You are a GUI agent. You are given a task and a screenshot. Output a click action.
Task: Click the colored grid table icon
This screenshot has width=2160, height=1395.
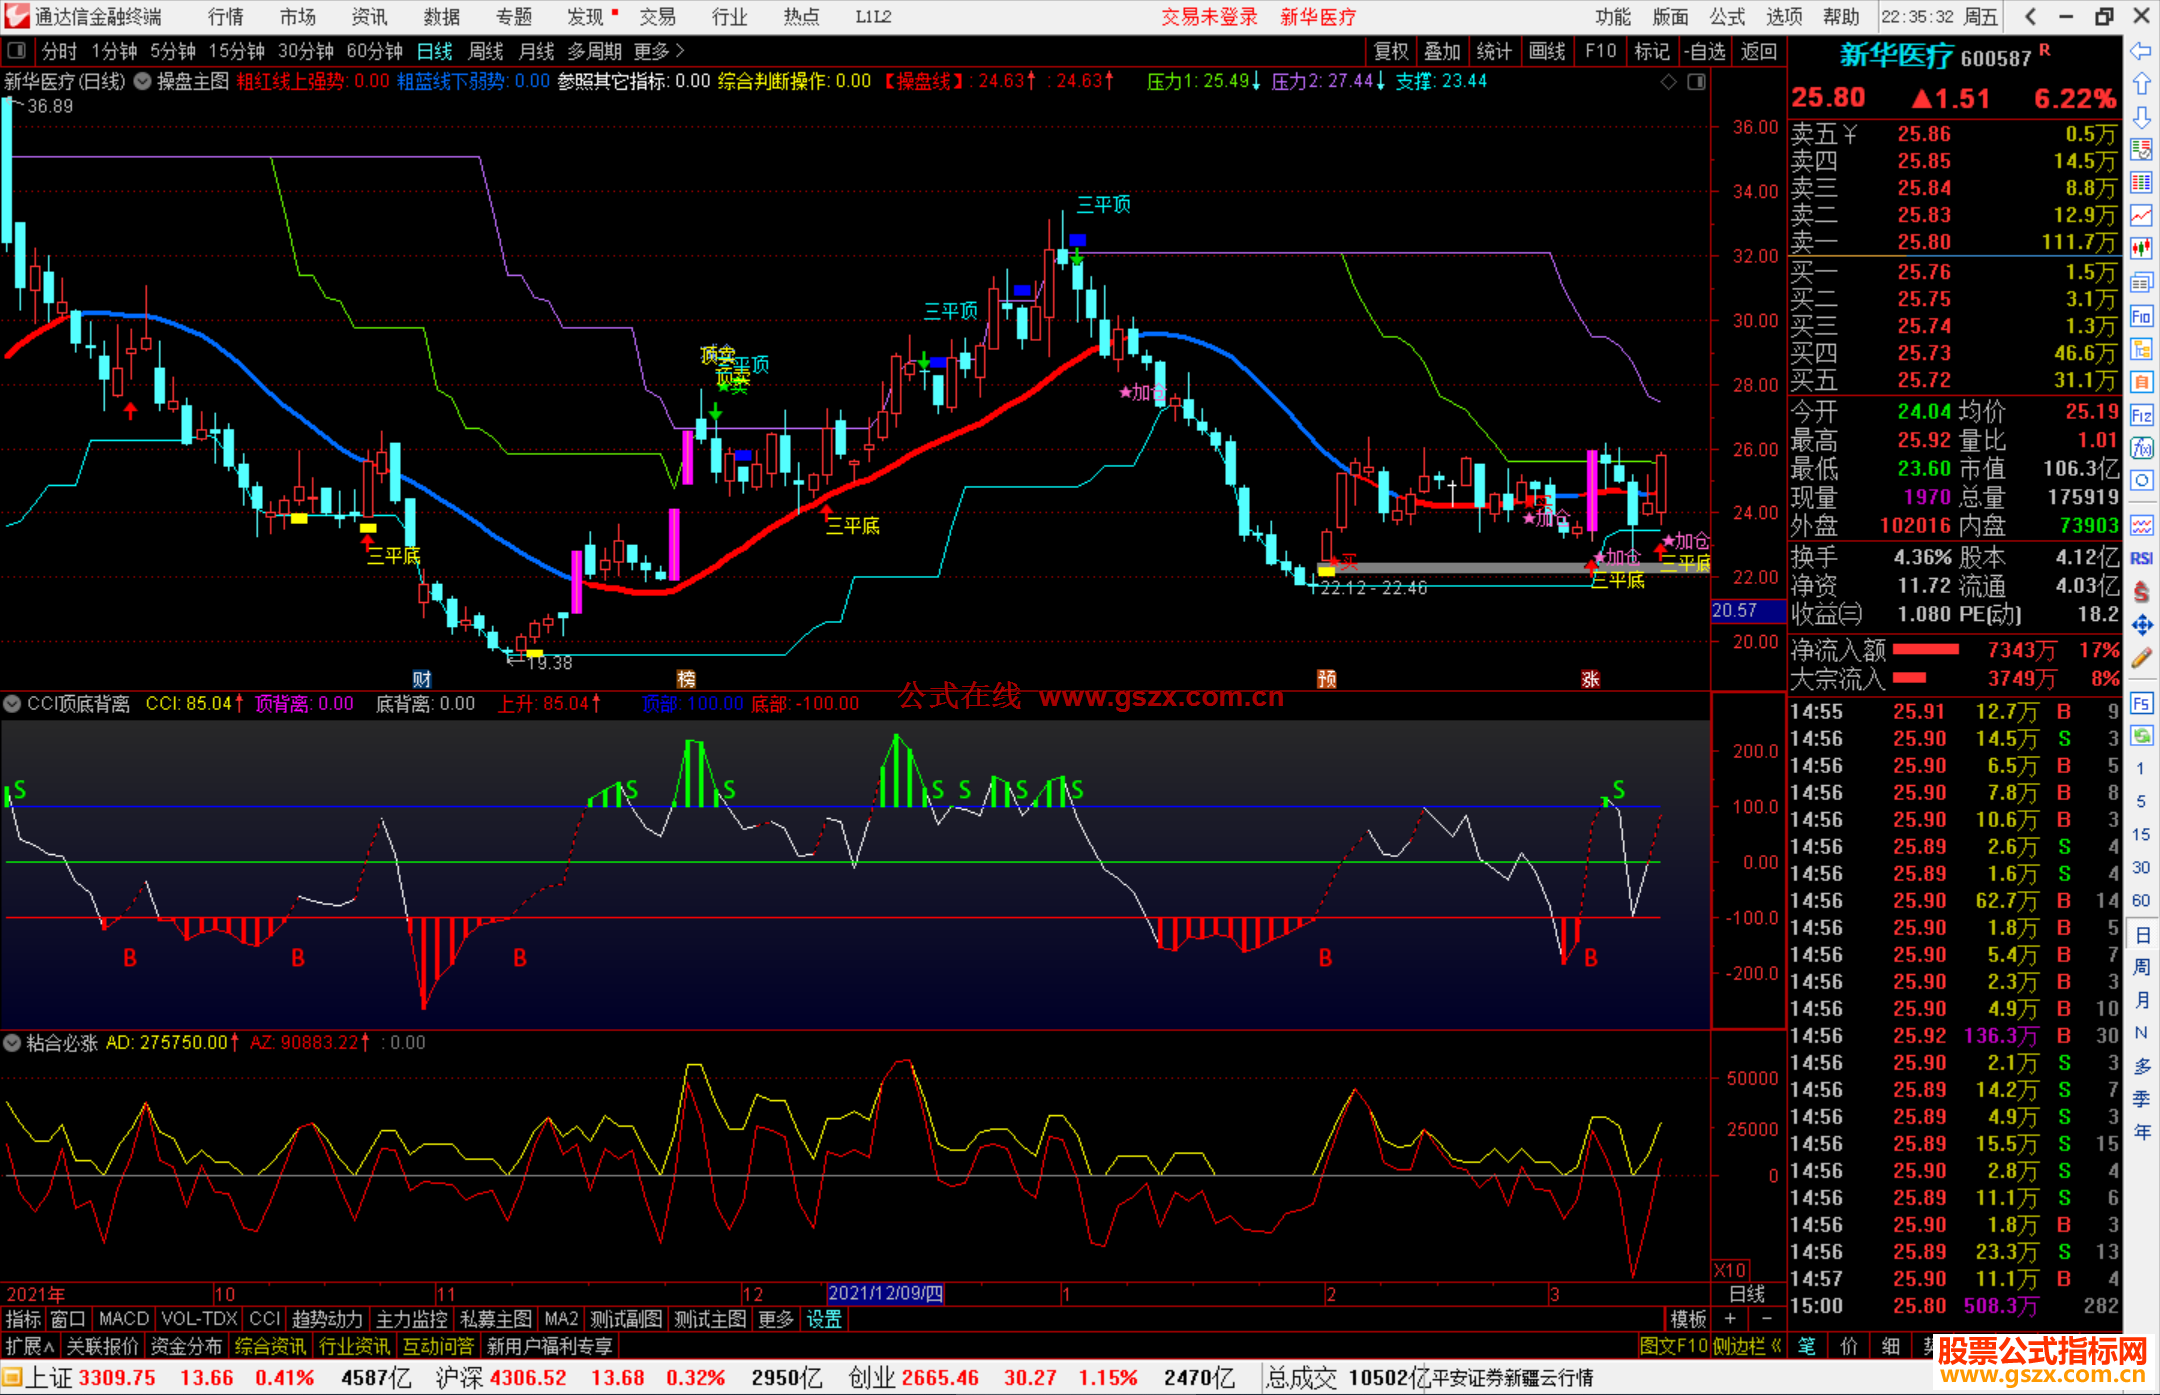click(x=2141, y=182)
